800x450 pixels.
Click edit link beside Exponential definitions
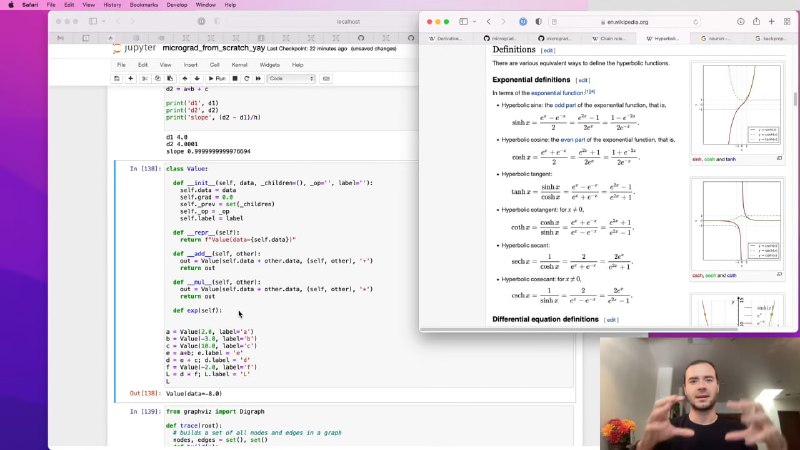tap(583, 80)
